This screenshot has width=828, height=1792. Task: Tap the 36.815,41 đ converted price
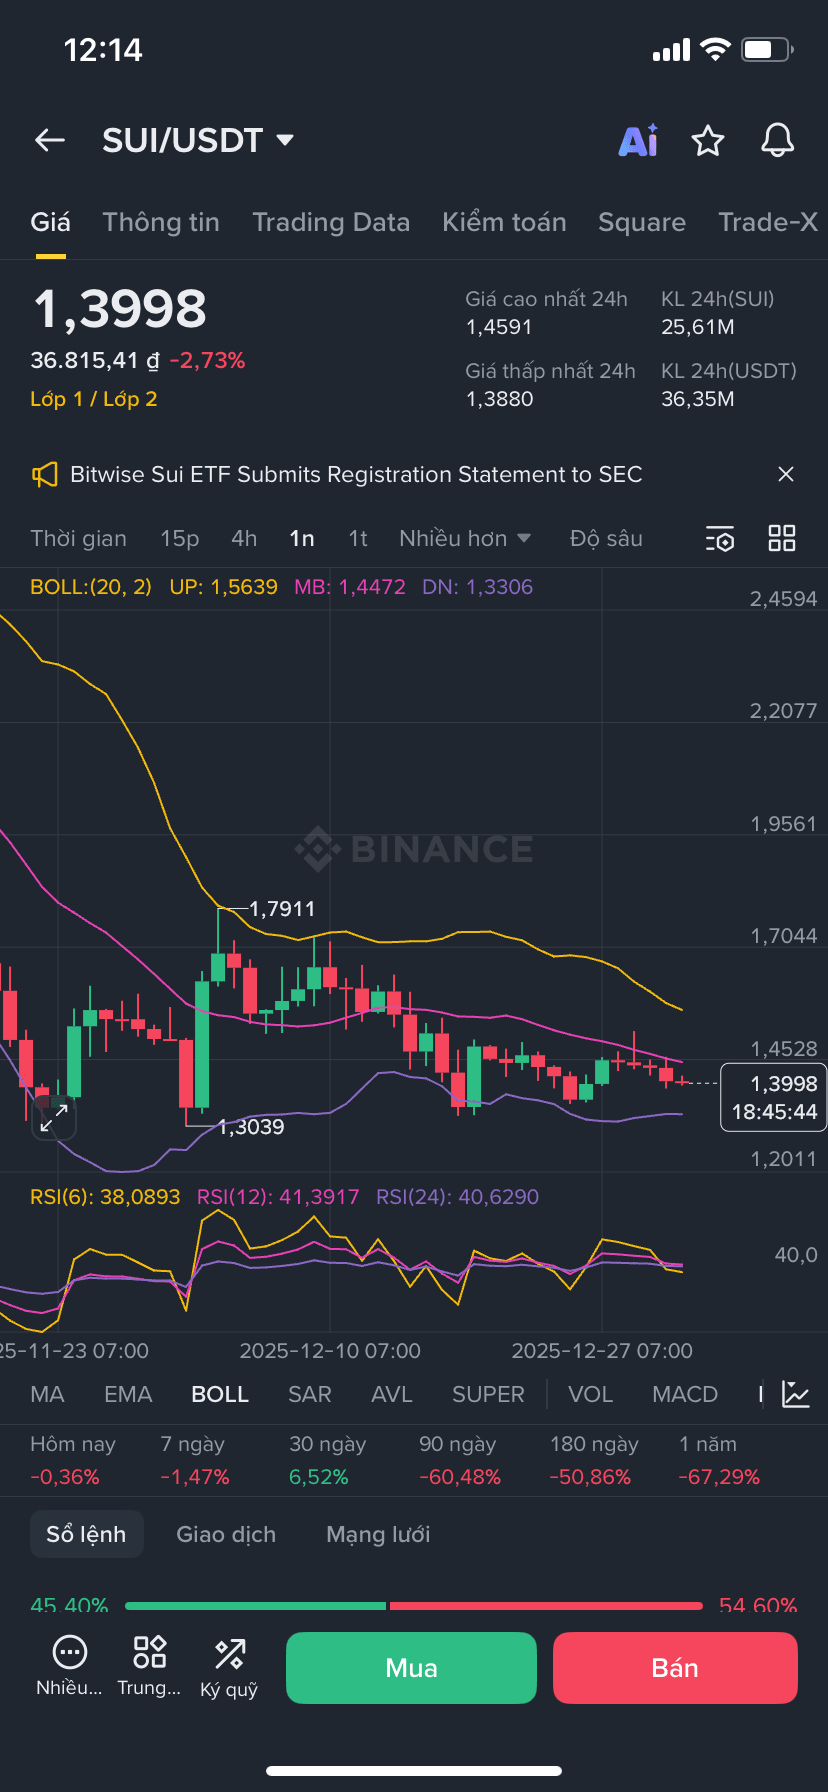(95, 361)
